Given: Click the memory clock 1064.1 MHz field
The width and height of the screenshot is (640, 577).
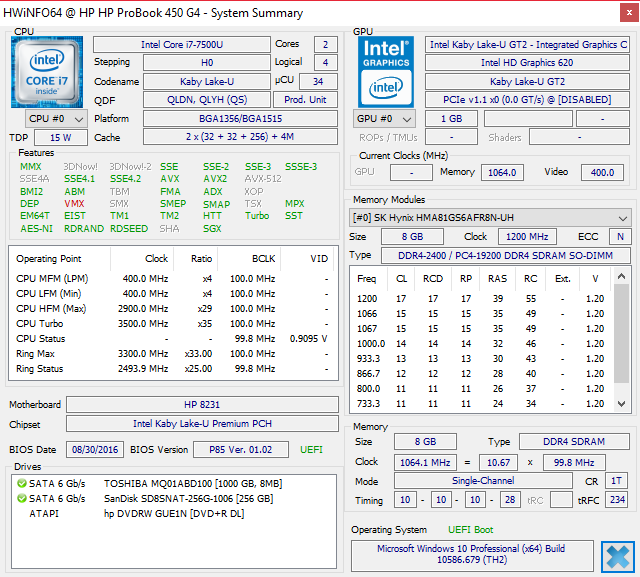Looking at the screenshot, I should coord(425,462).
